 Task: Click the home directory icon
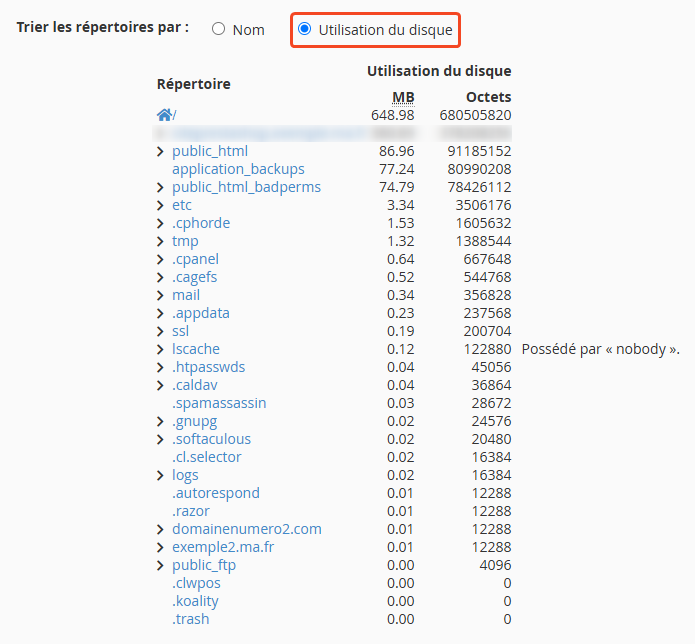click(164, 115)
